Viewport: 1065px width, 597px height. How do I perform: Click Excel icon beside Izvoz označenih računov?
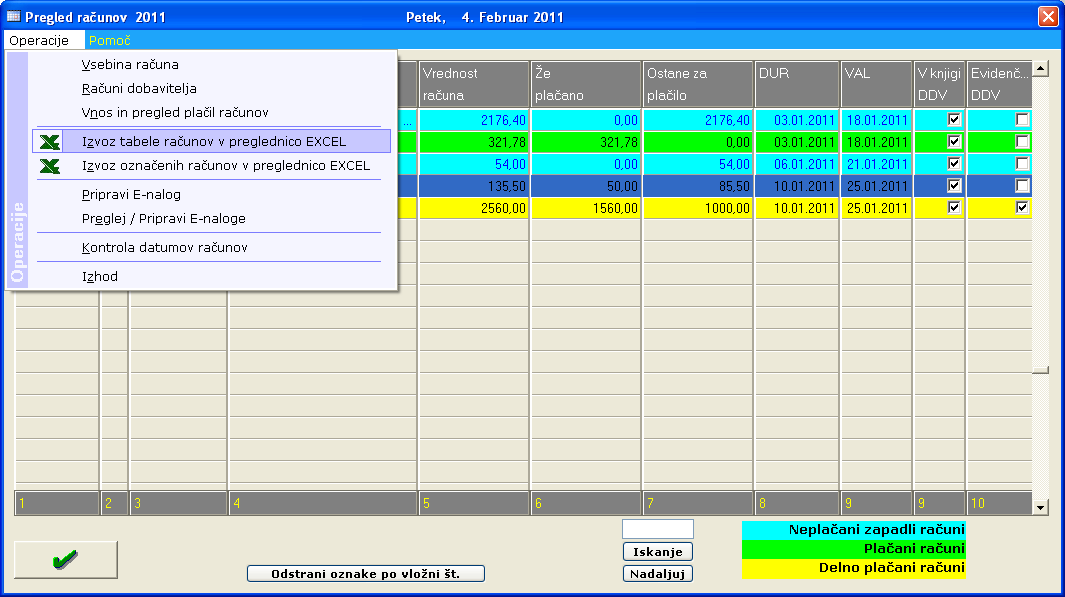50,166
